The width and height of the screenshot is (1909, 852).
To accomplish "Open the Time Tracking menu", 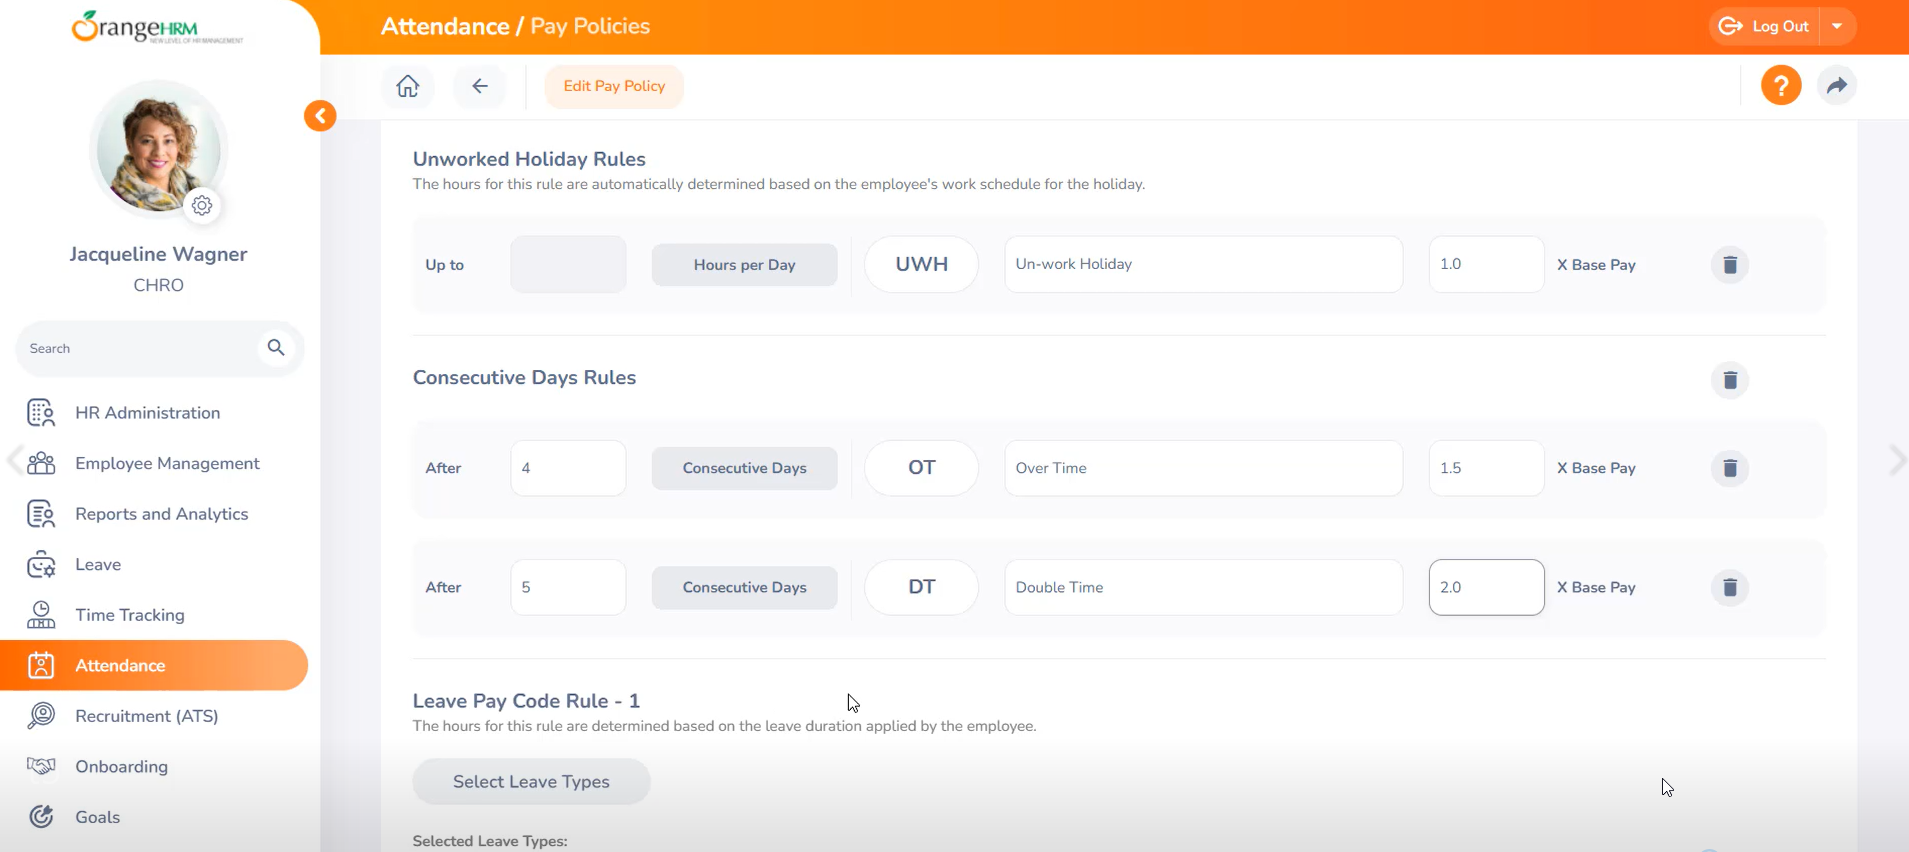I will tap(130, 615).
